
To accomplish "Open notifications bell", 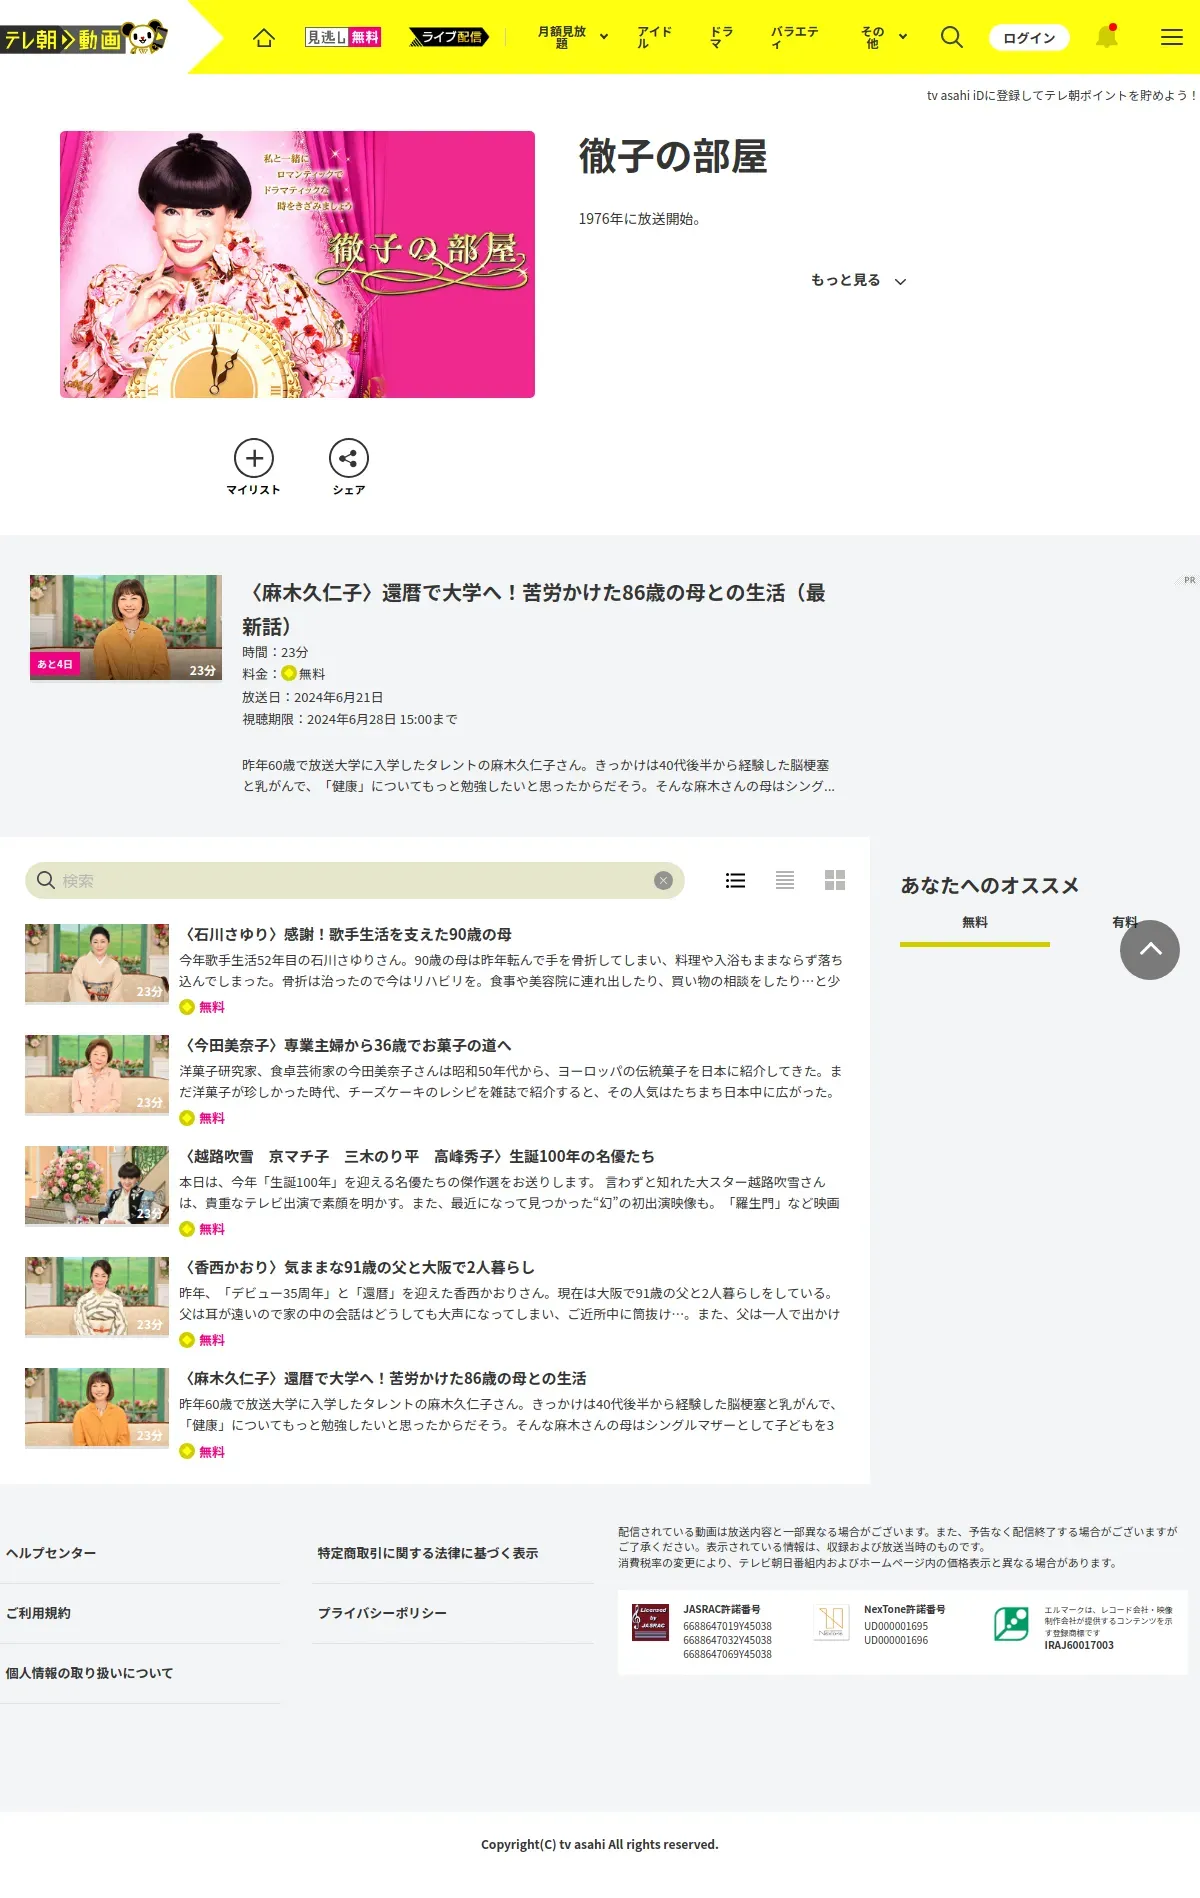I will point(1106,37).
